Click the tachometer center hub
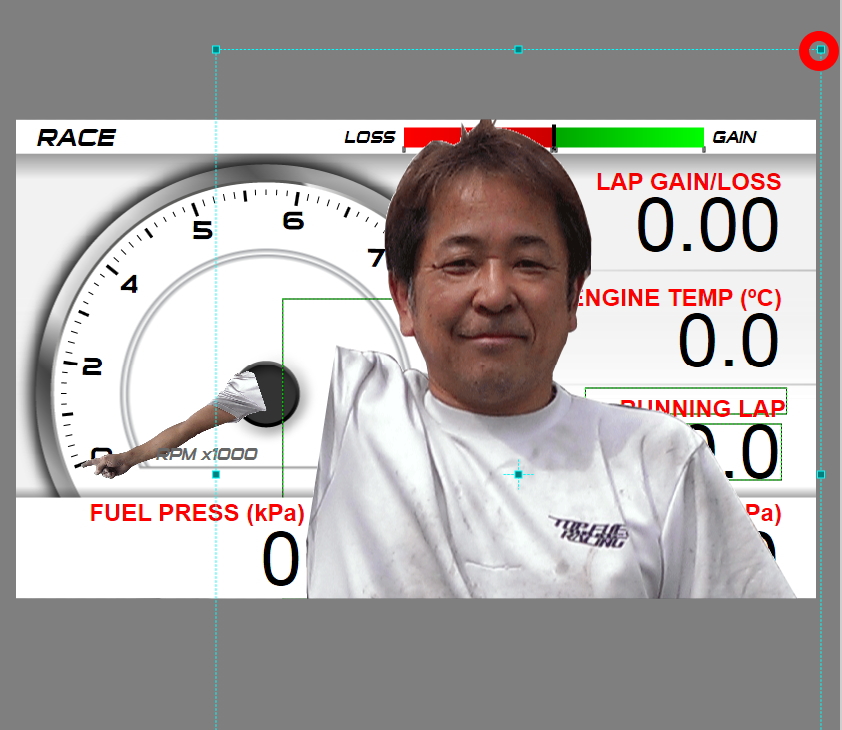Viewport: 842px width, 730px height. click(274, 395)
